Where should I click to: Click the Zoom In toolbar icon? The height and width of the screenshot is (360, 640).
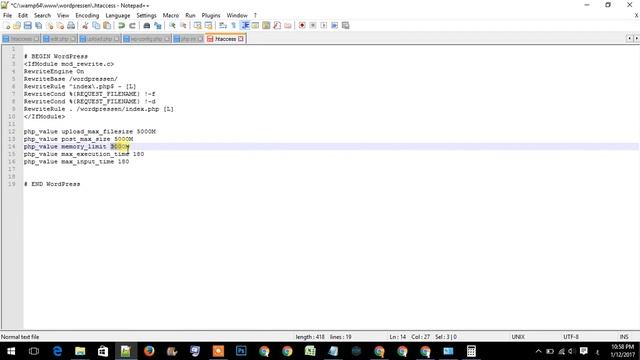coord(172,26)
